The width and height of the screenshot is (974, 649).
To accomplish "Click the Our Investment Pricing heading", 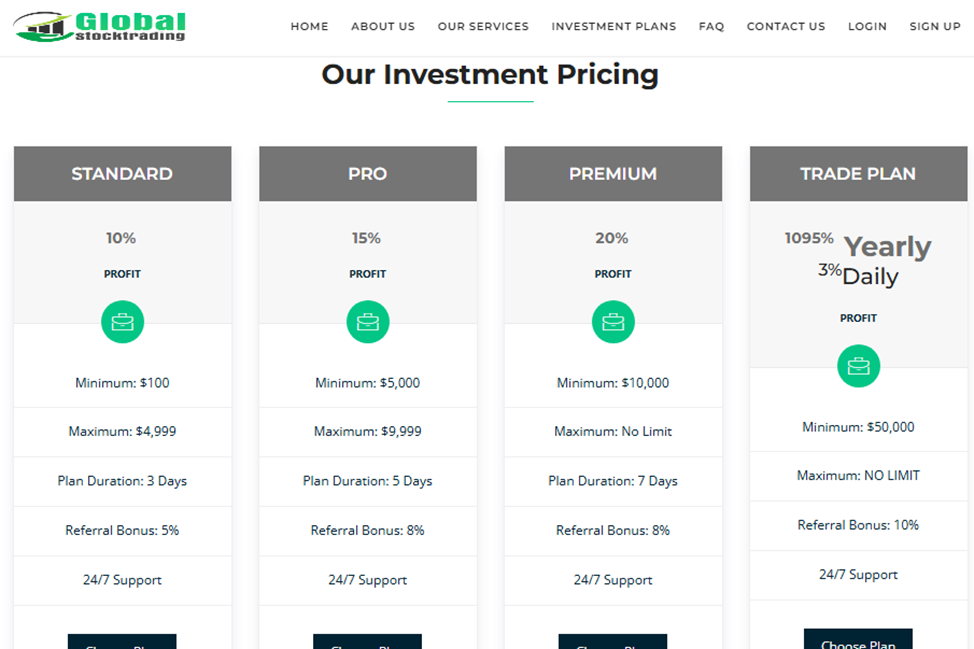I will [x=490, y=75].
